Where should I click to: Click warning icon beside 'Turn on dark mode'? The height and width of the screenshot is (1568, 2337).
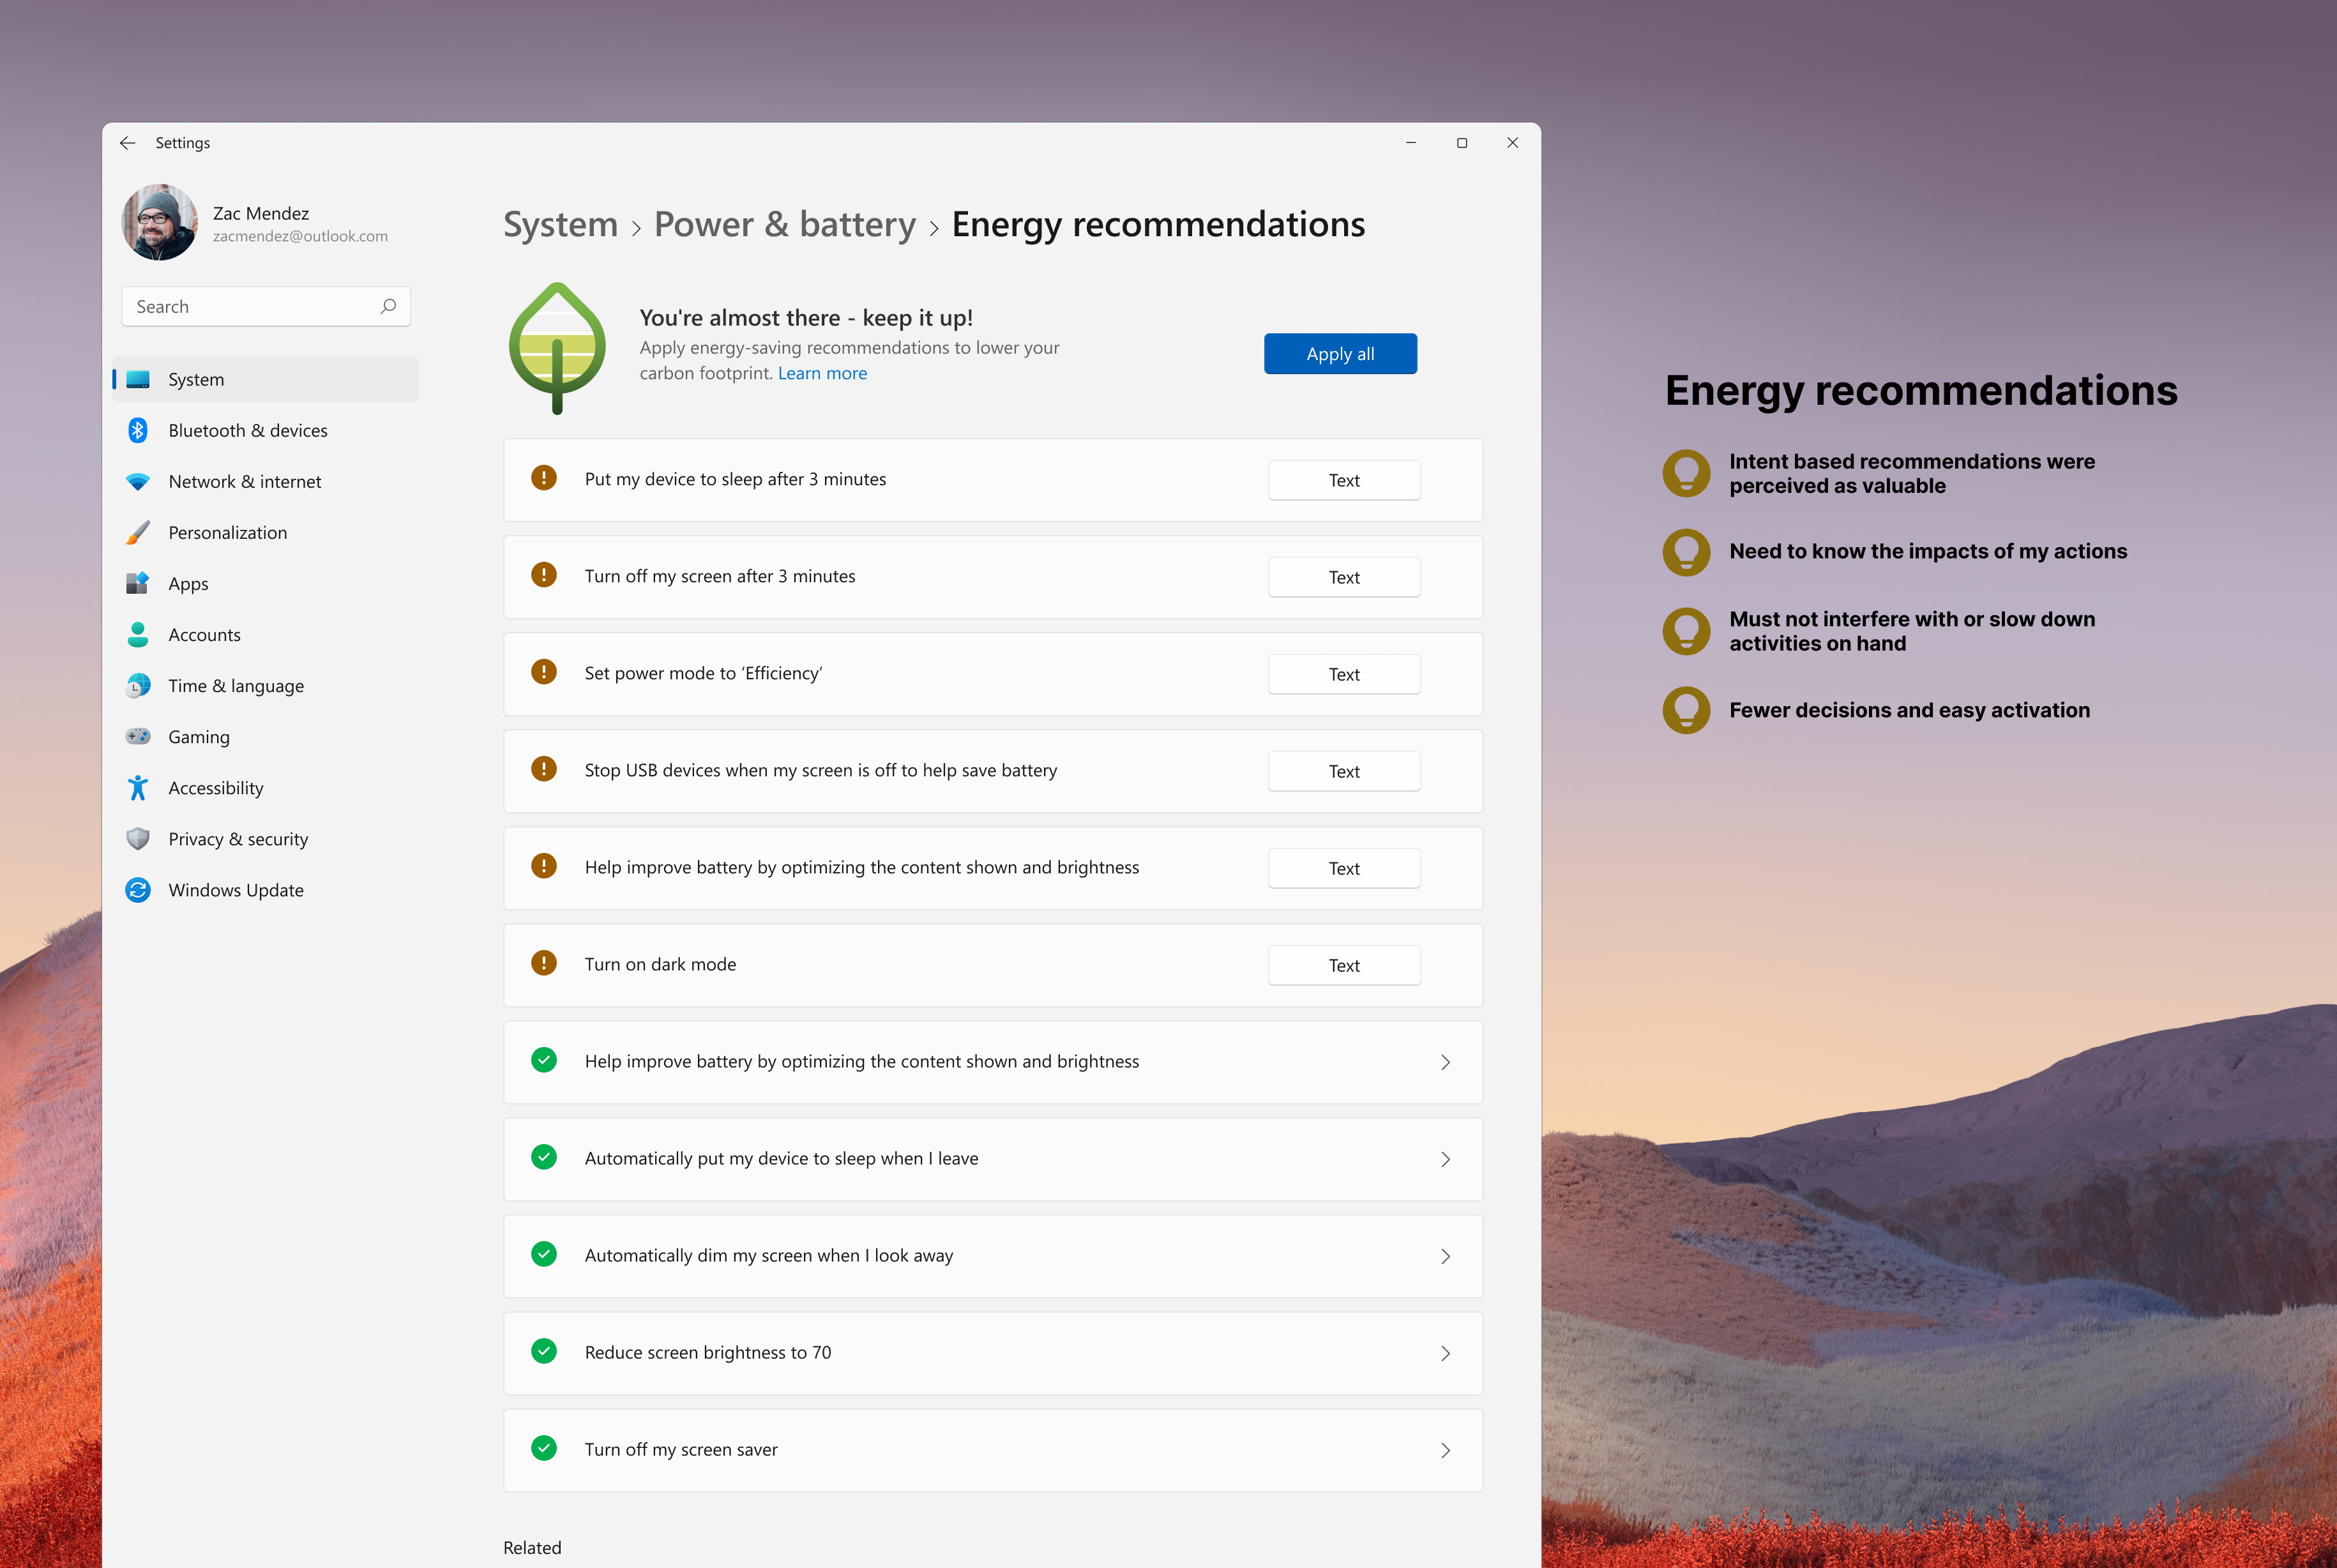coord(544,963)
